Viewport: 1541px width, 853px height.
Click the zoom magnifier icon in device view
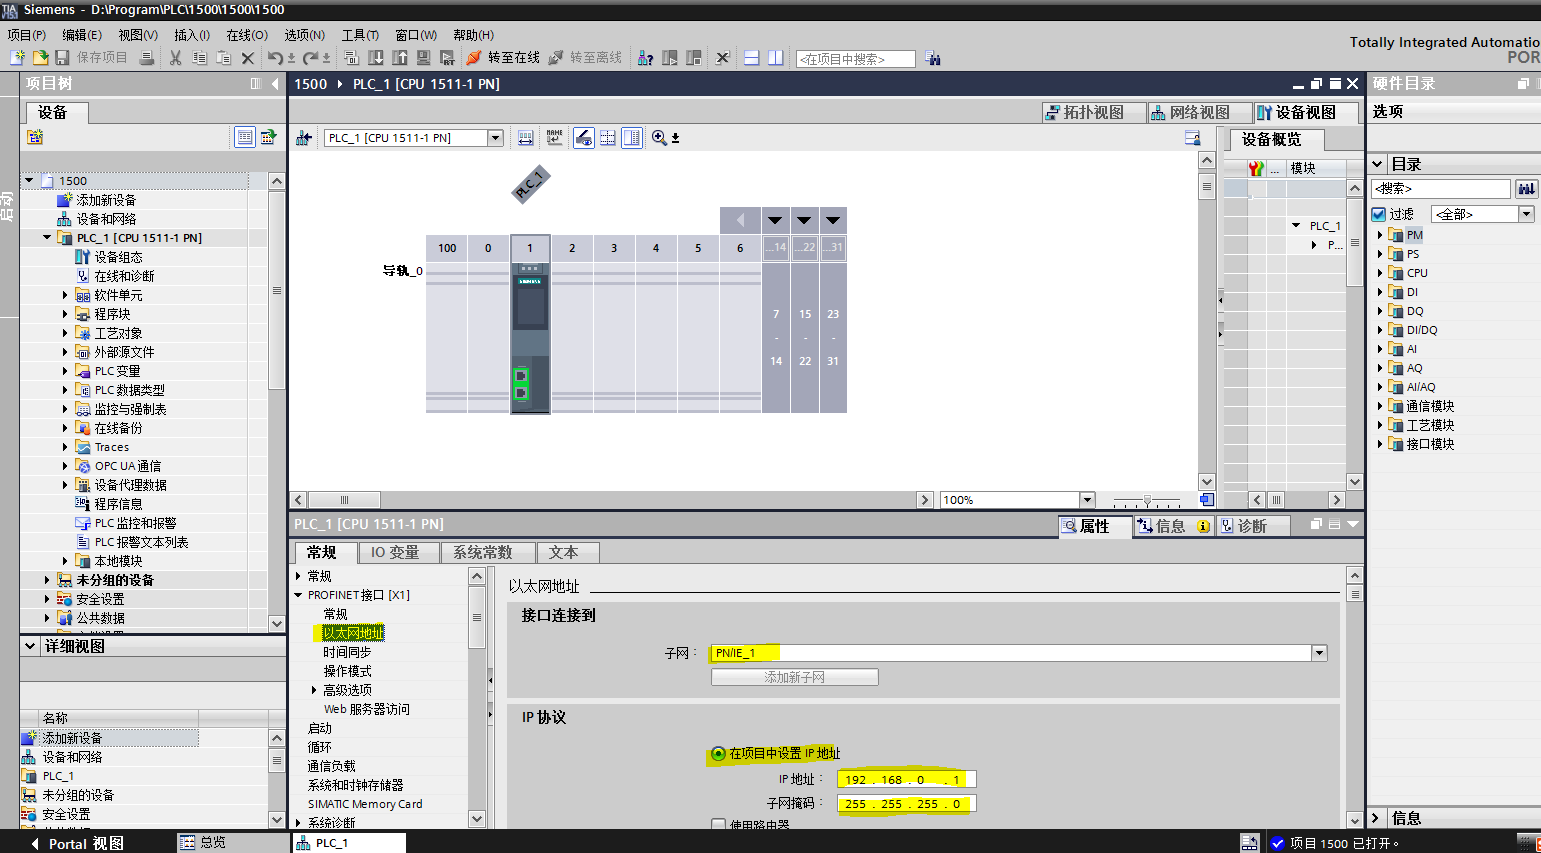[659, 138]
